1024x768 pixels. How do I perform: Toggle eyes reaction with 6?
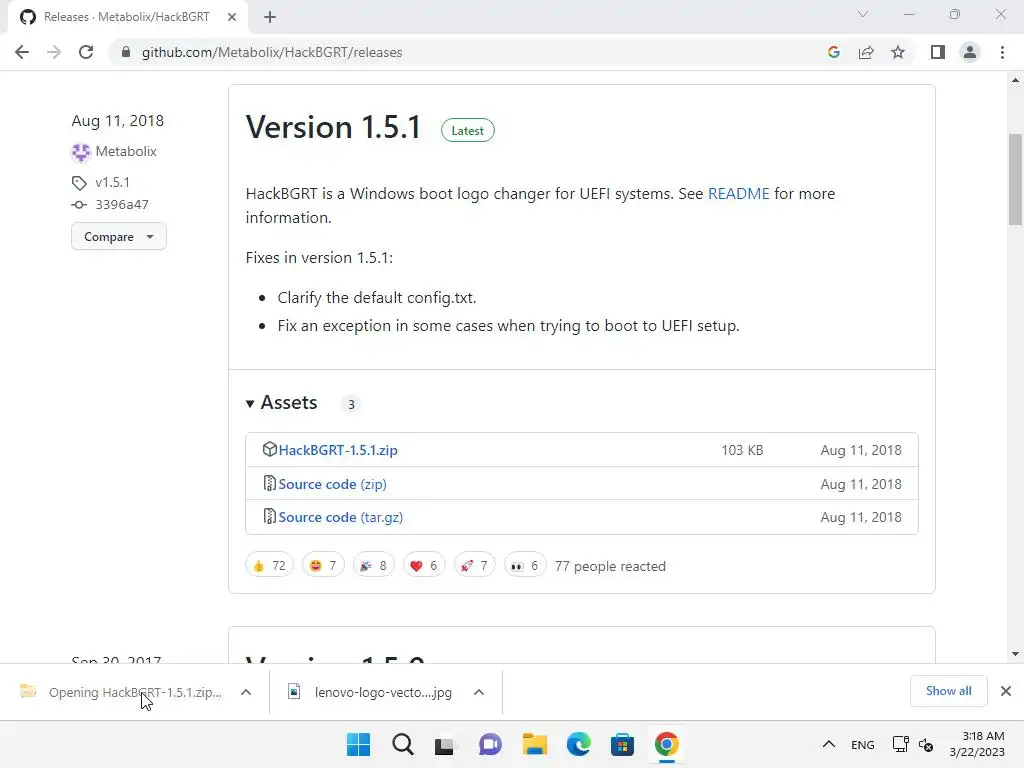pos(525,566)
